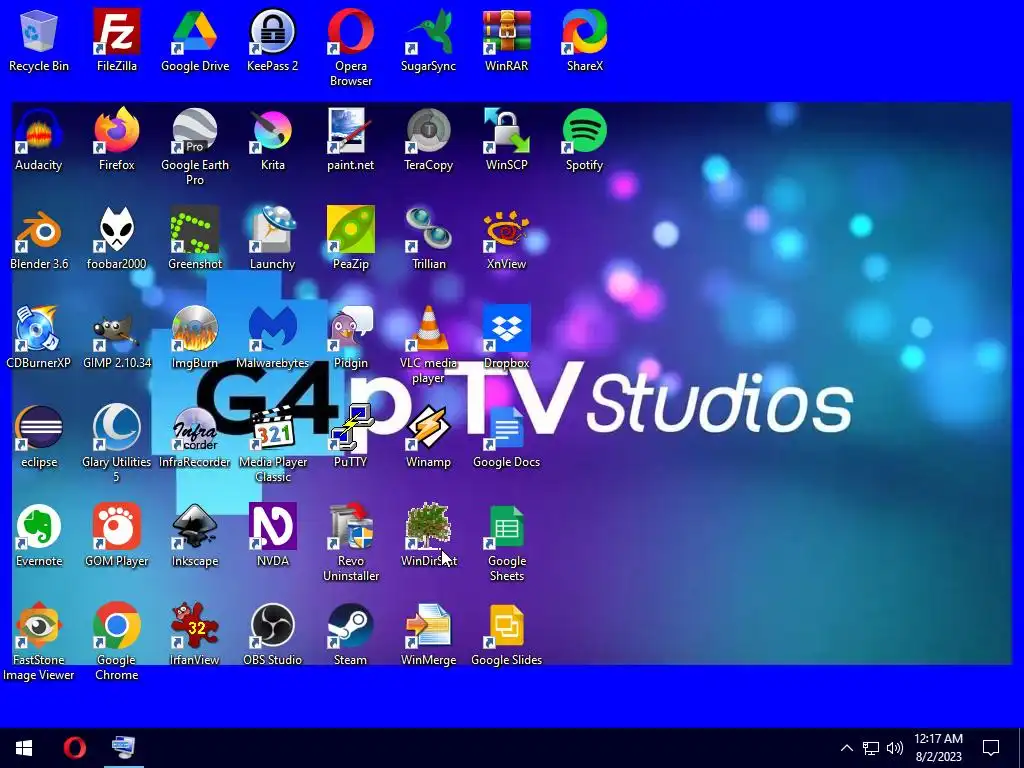Open the network status tray icon

(871, 748)
